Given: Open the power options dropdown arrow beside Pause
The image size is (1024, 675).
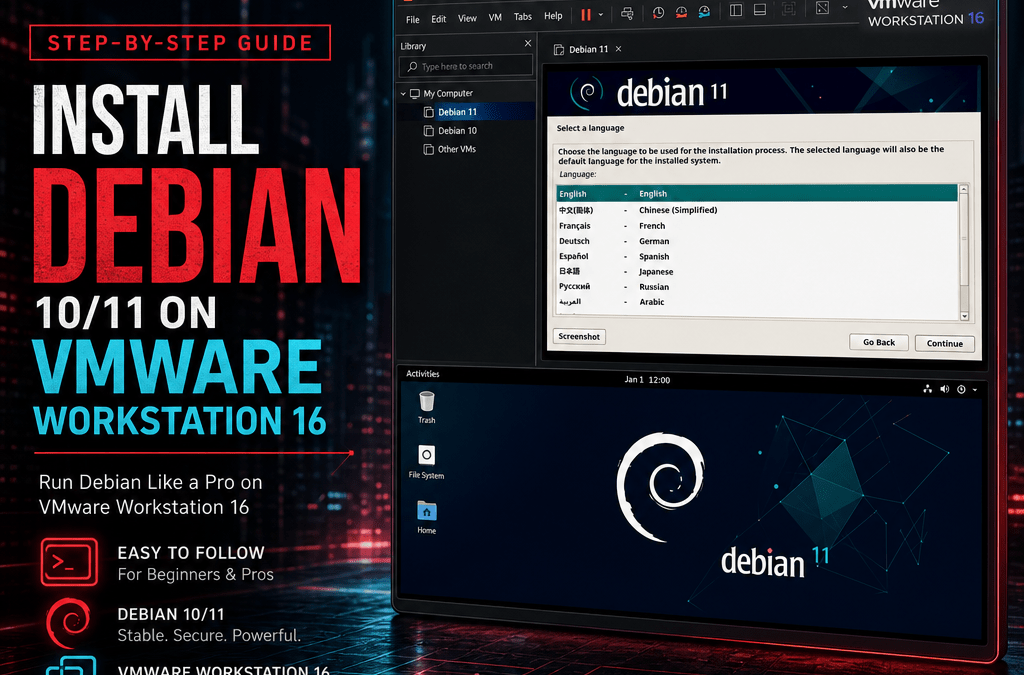Looking at the screenshot, I should click(x=601, y=15).
